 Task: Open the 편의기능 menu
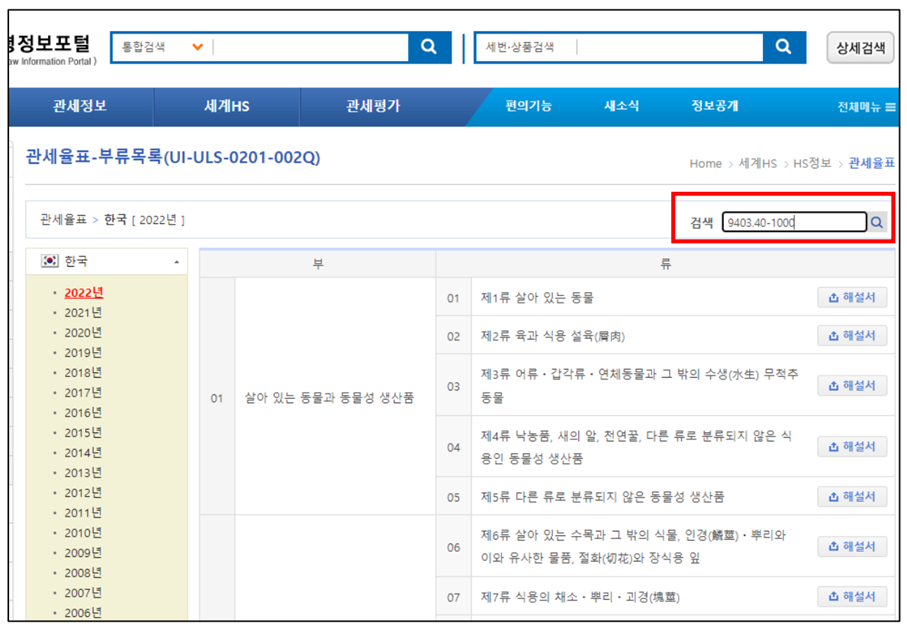(528, 106)
